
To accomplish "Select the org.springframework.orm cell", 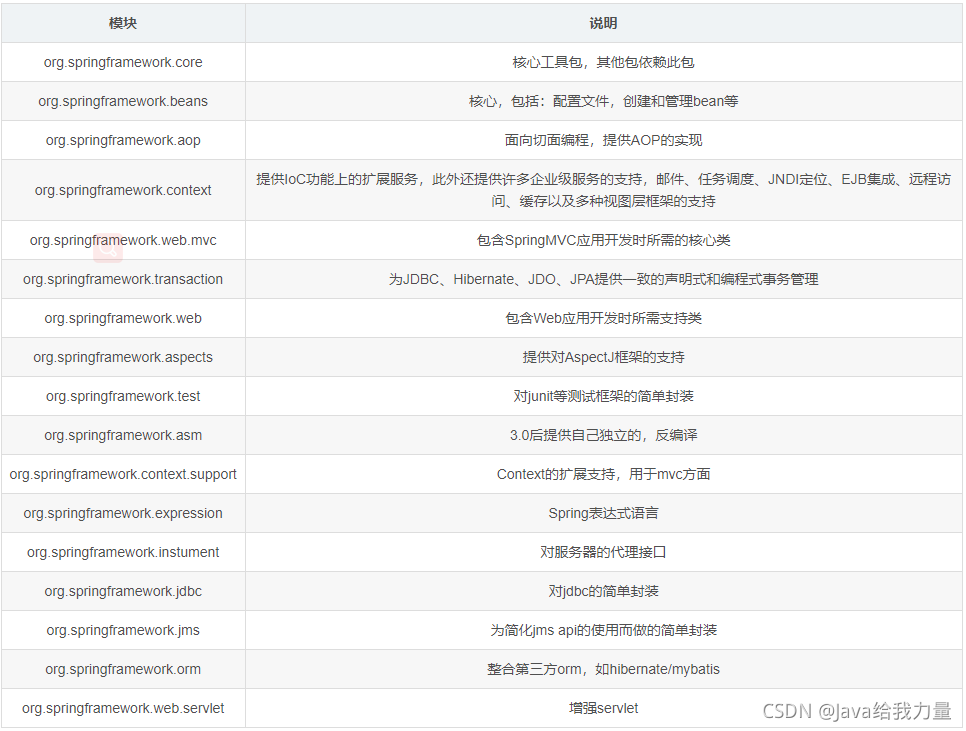I will [x=123, y=669].
